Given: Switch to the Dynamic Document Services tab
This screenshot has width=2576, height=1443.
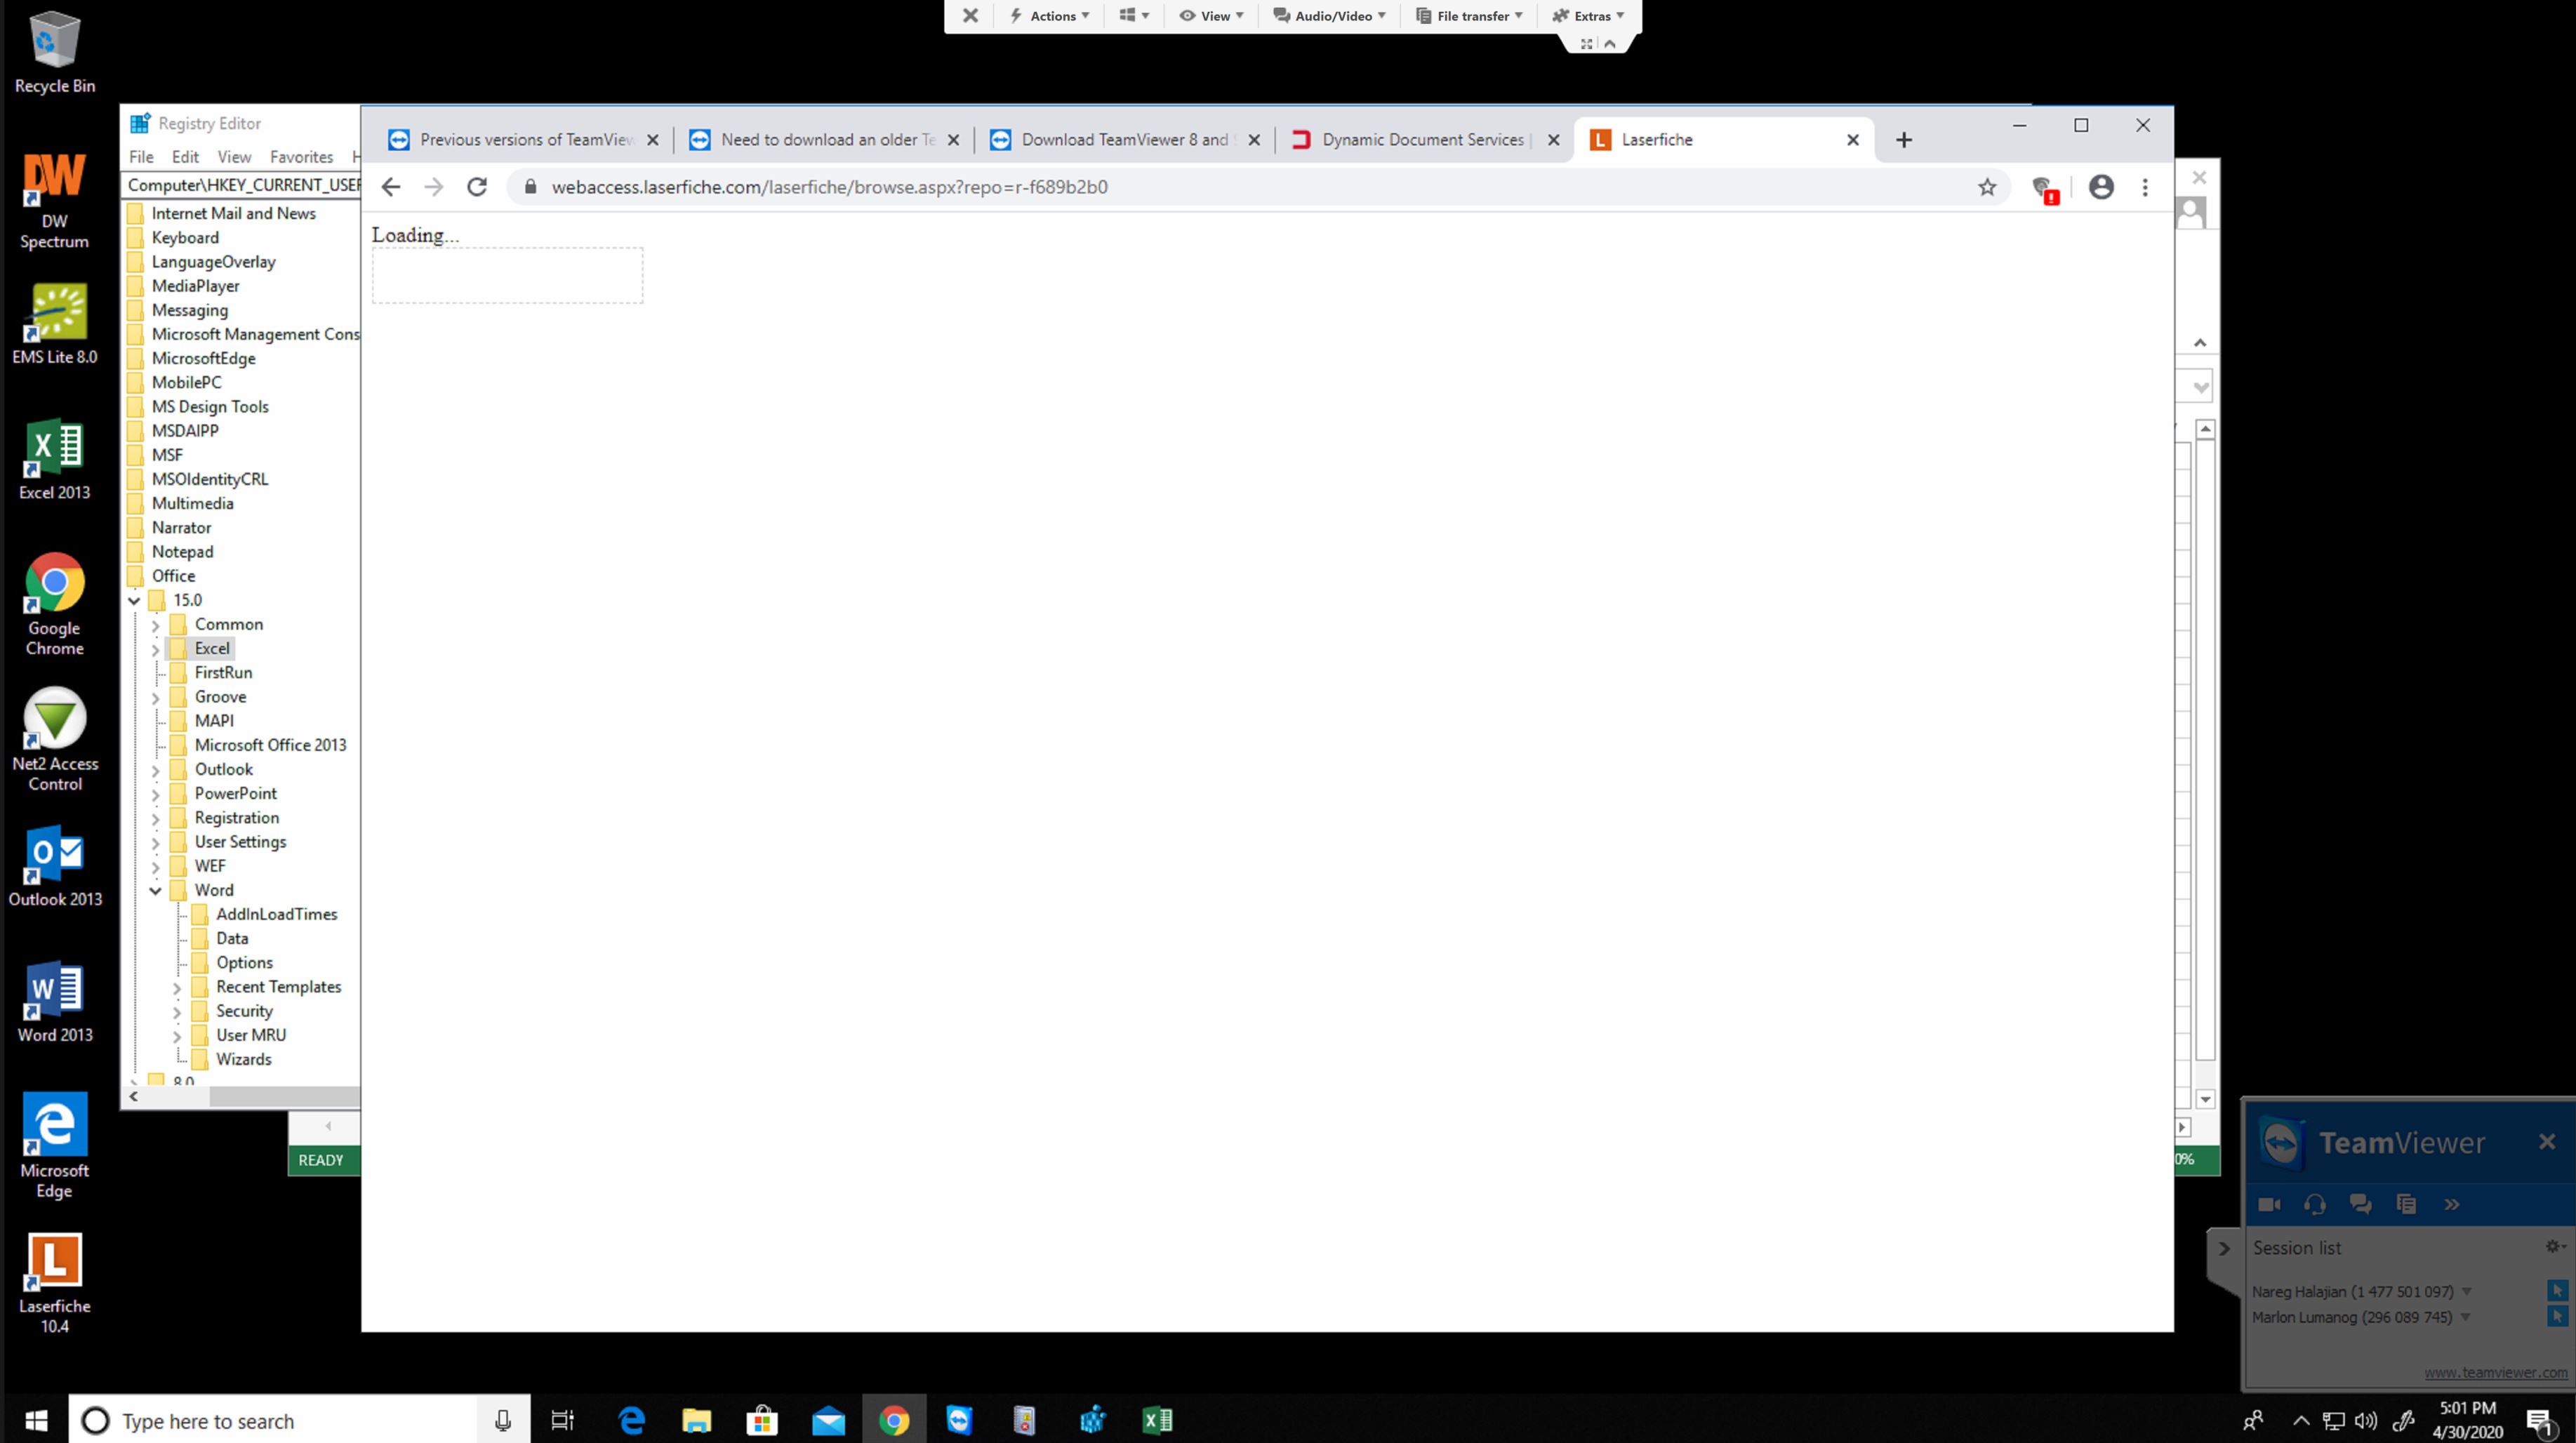Looking at the screenshot, I should [1420, 140].
